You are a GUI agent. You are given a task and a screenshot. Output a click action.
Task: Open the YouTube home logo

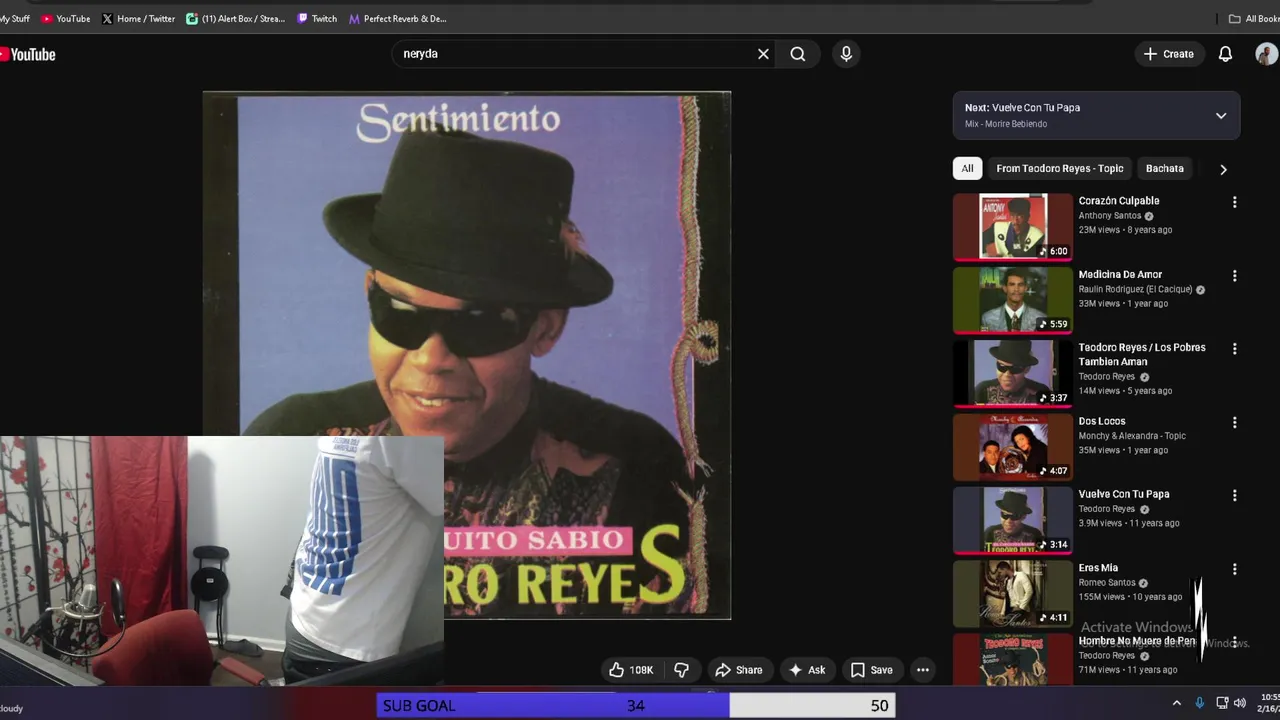(27, 54)
